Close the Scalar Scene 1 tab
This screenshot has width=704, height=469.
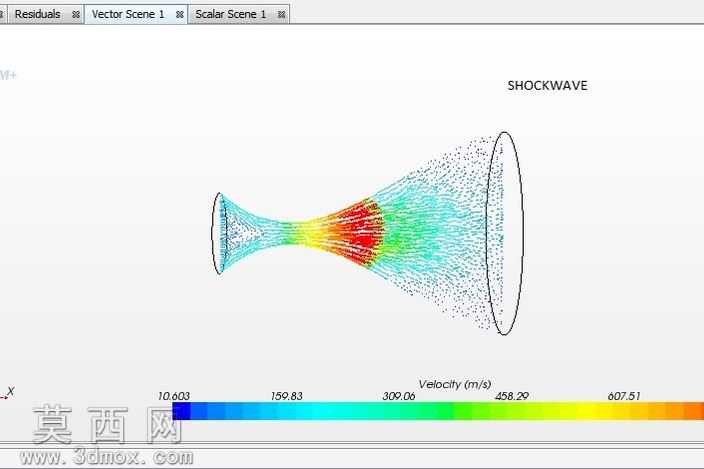282,15
